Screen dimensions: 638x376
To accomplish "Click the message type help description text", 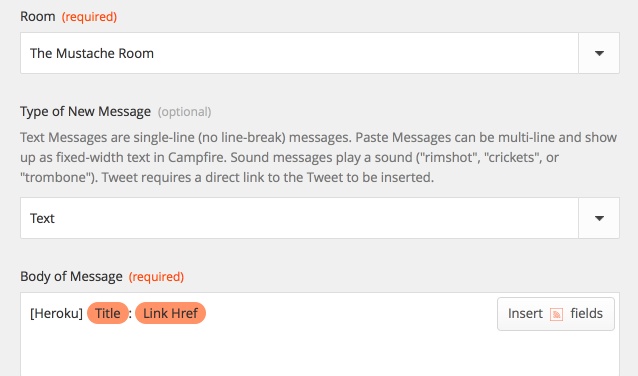I will pos(319,157).
